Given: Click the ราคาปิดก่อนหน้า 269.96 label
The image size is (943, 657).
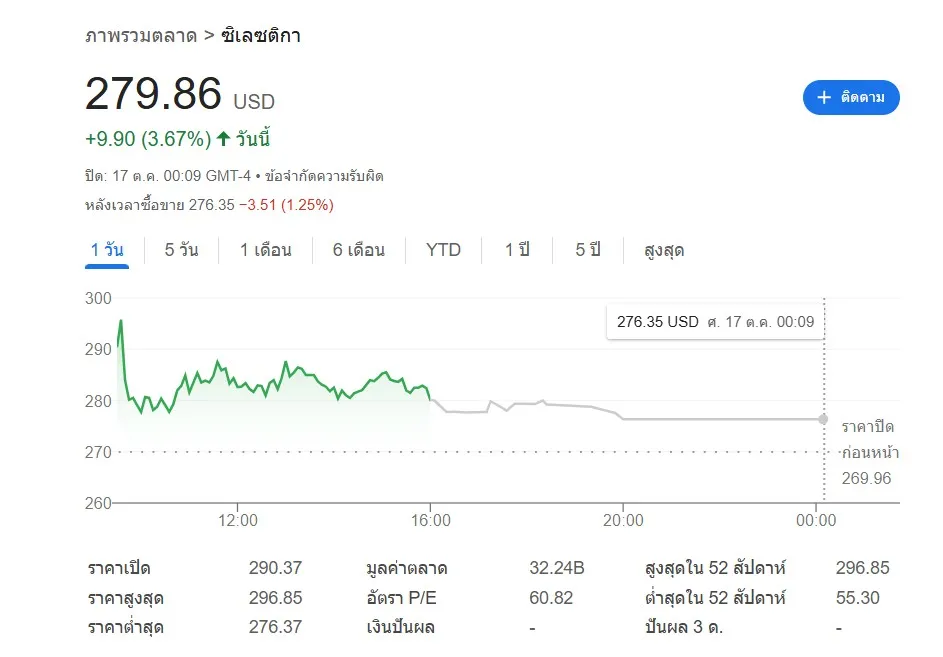Looking at the screenshot, I should click(x=867, y=452).
